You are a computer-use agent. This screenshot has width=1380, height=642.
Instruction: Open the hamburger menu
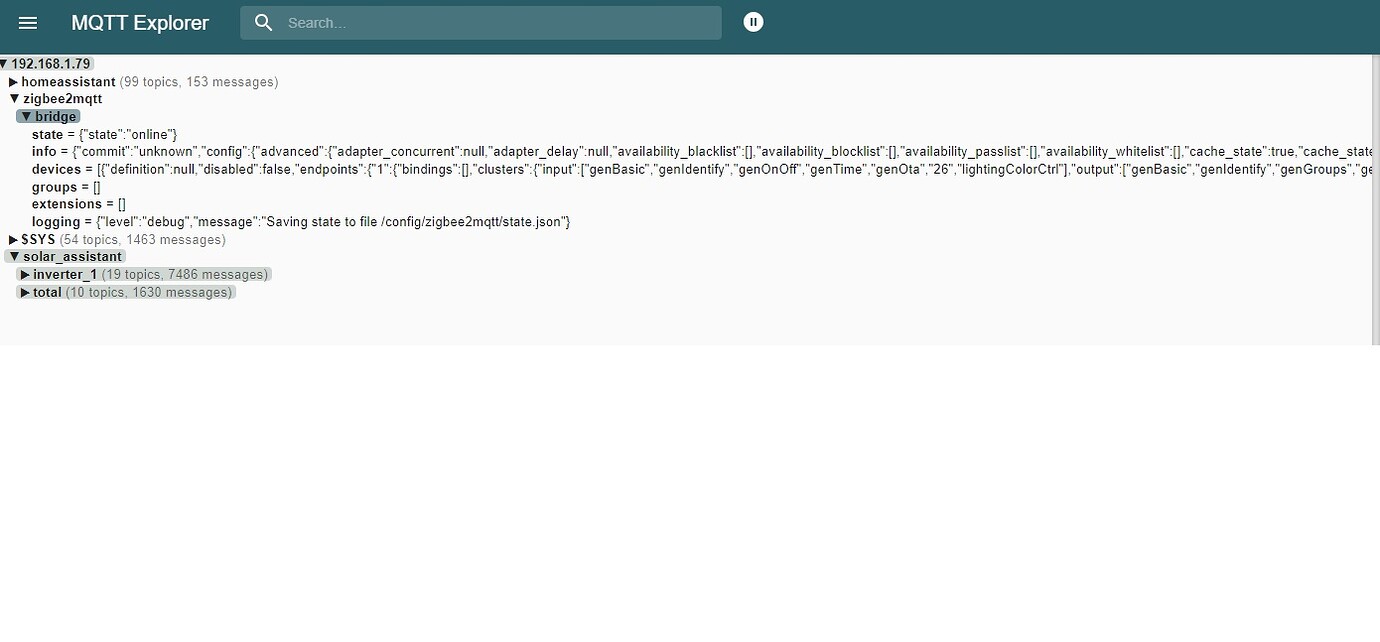(27, 22)
